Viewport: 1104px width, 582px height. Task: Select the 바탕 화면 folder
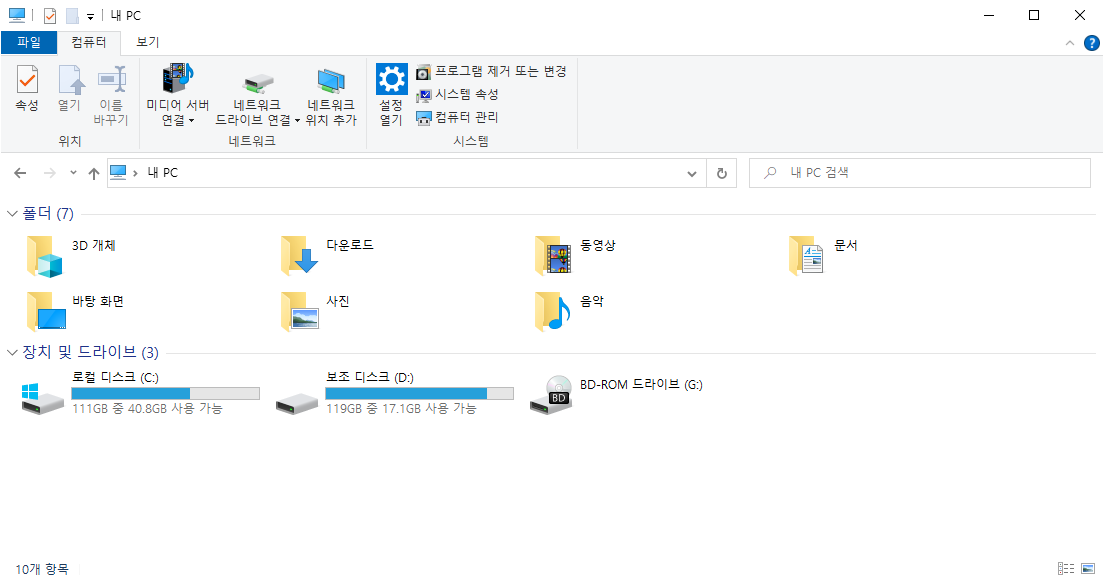75,312
